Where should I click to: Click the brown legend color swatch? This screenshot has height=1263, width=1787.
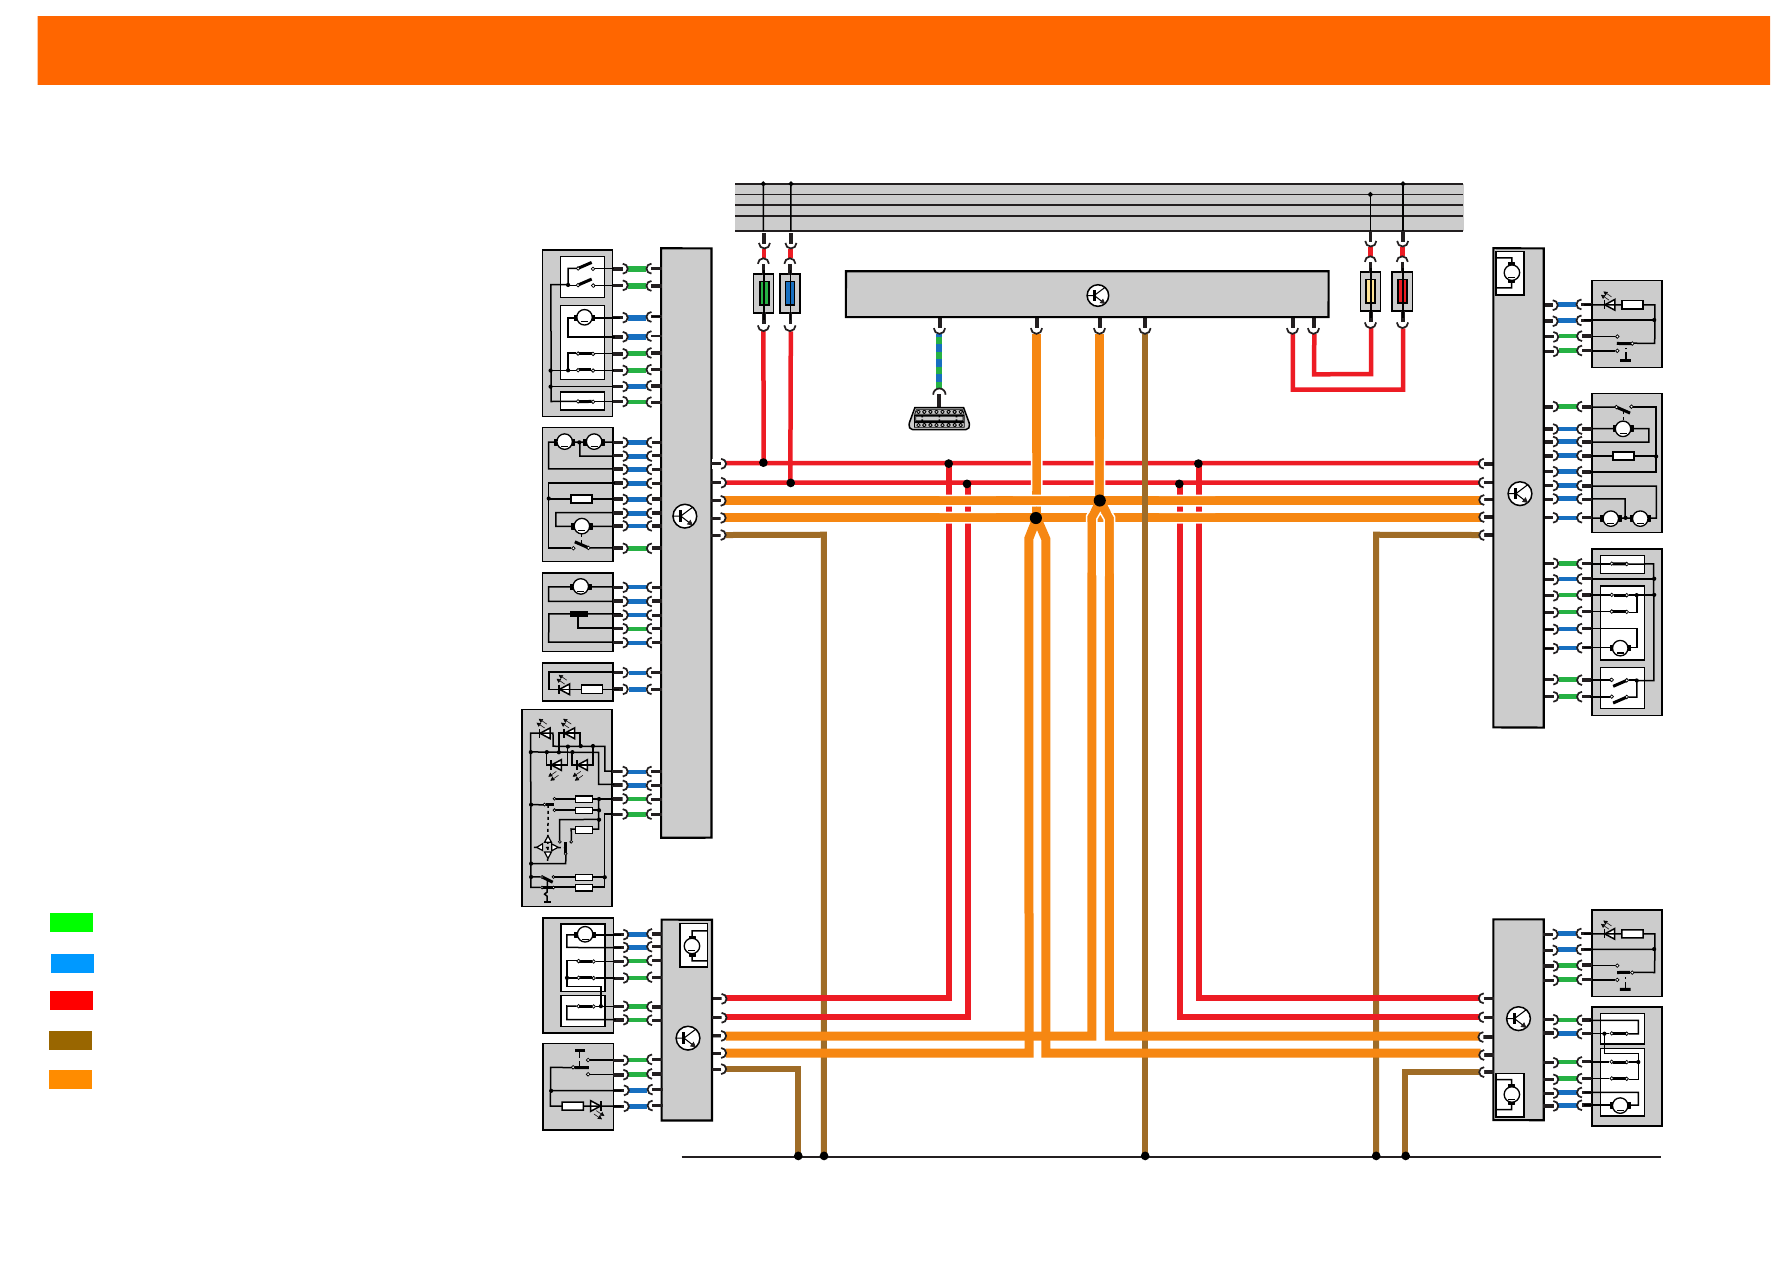pyautogui.click(x=70, y=1040)
